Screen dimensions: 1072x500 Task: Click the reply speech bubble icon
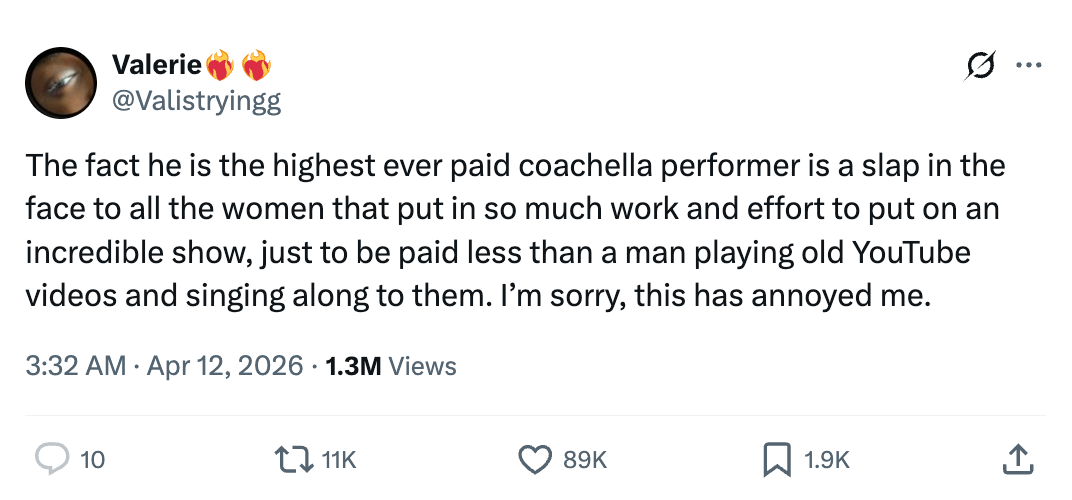51,459
